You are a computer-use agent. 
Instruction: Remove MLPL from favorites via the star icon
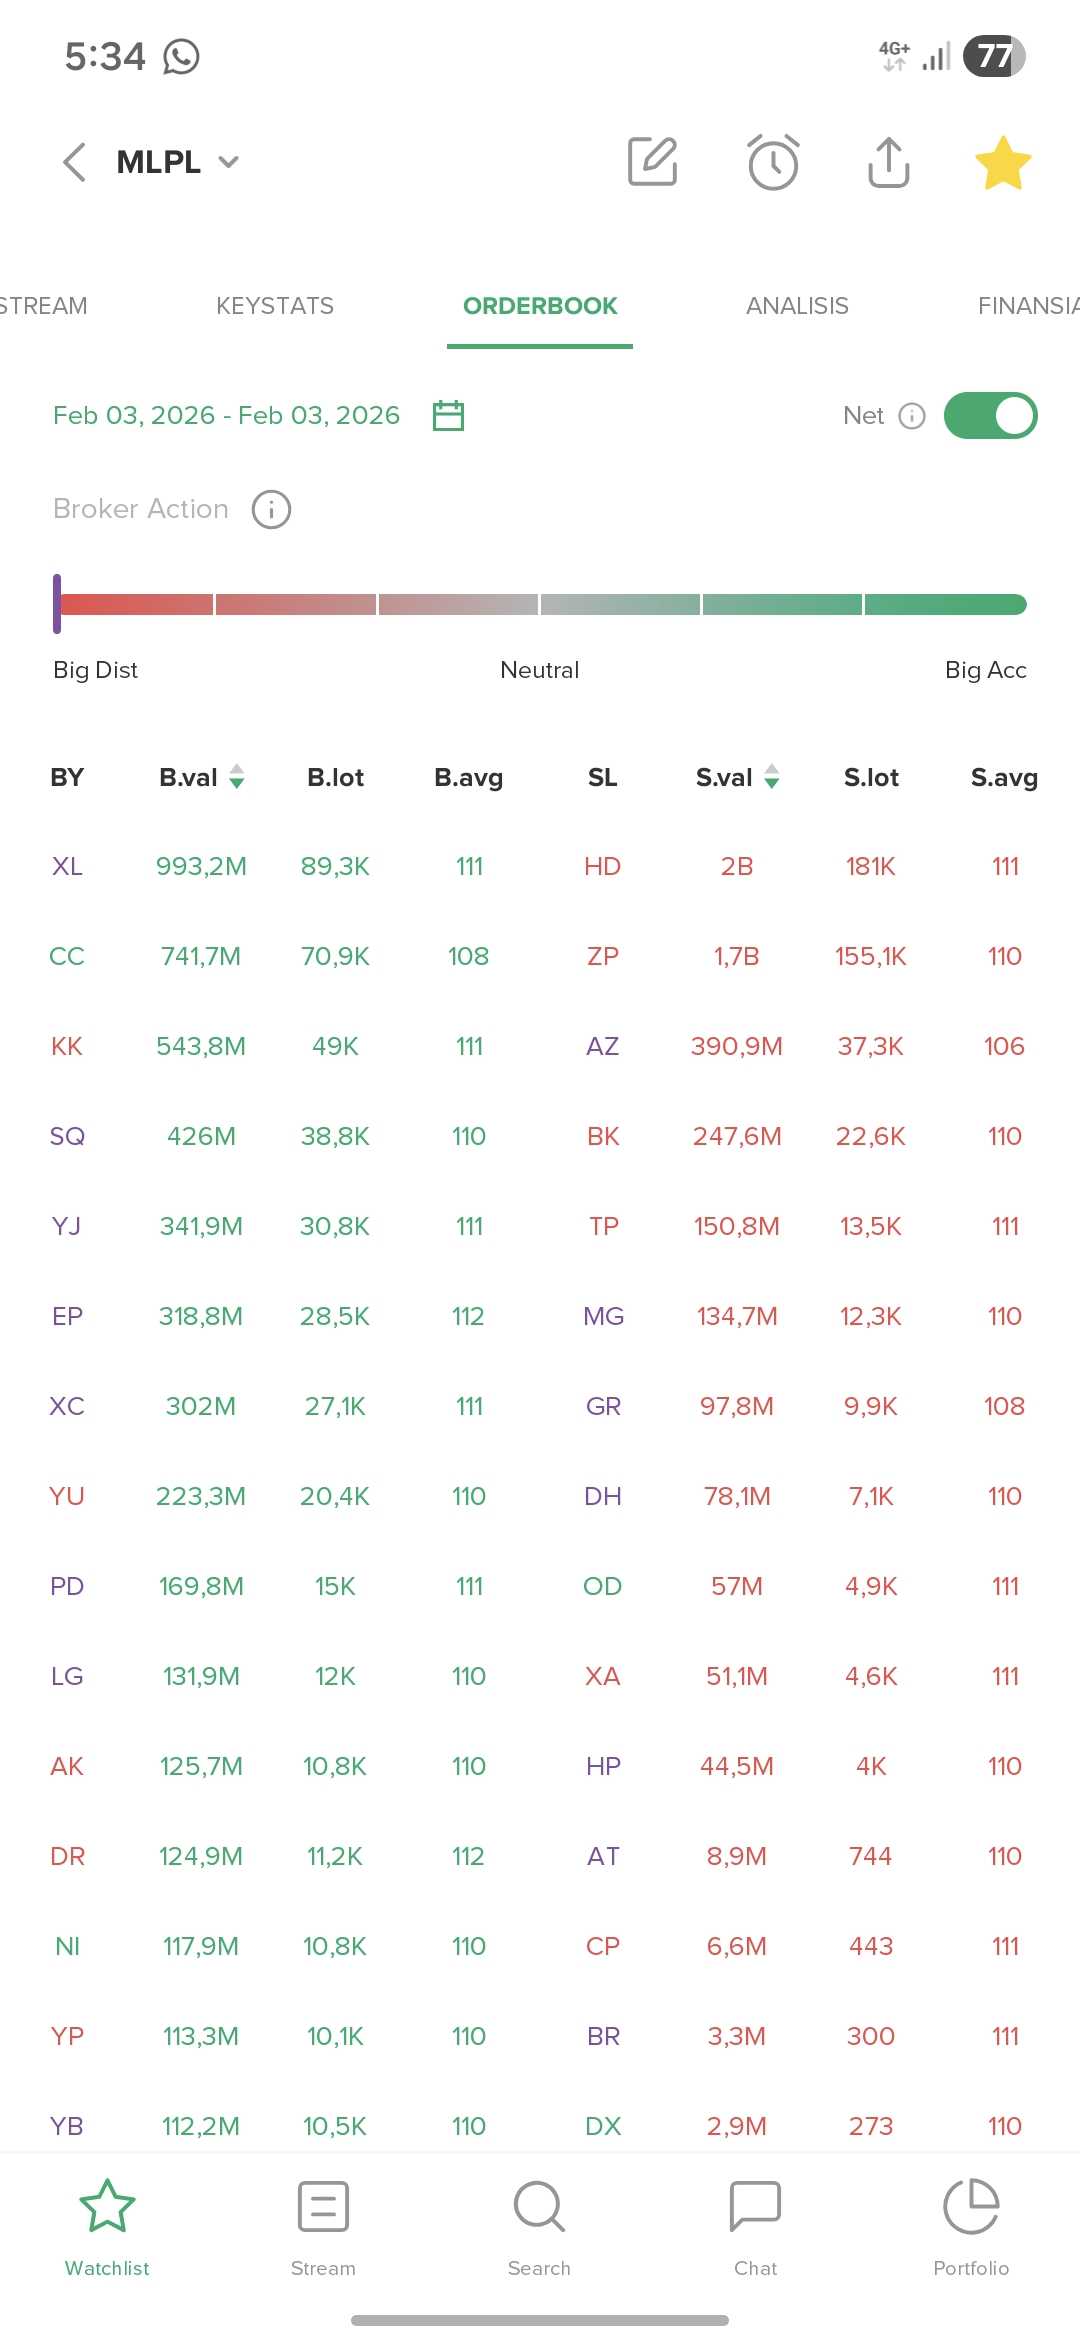[x=1002, y=163]
